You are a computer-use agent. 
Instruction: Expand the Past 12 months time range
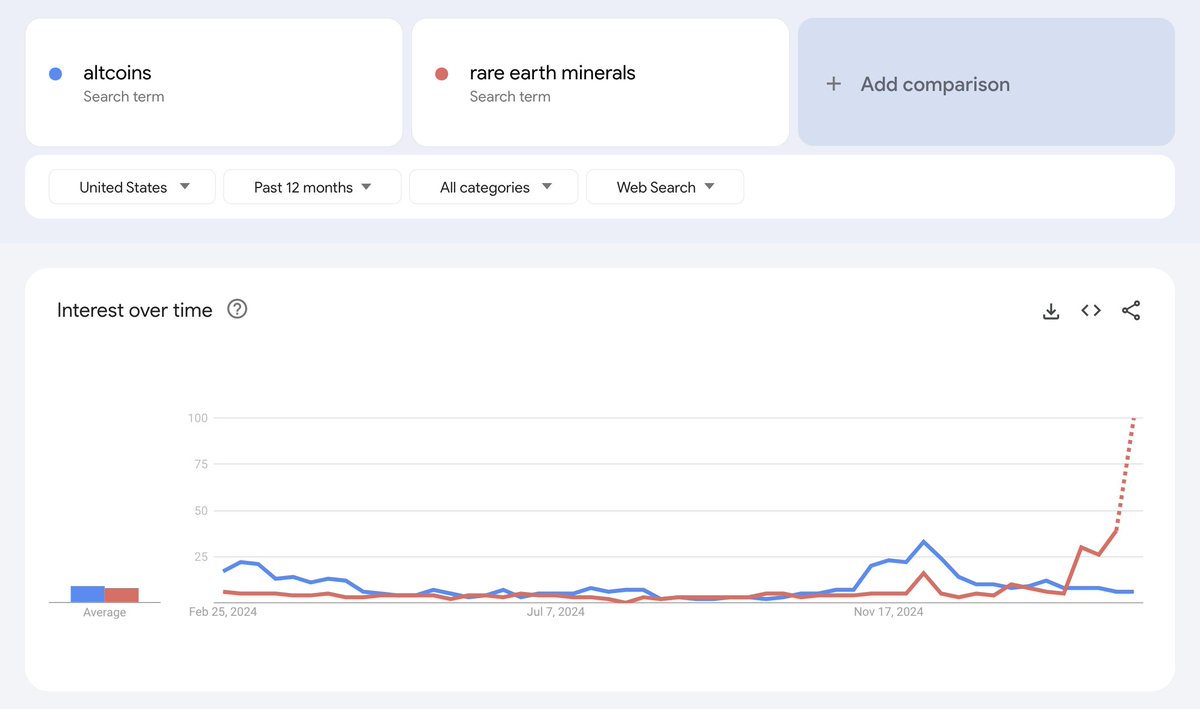(x=312, y=187)
